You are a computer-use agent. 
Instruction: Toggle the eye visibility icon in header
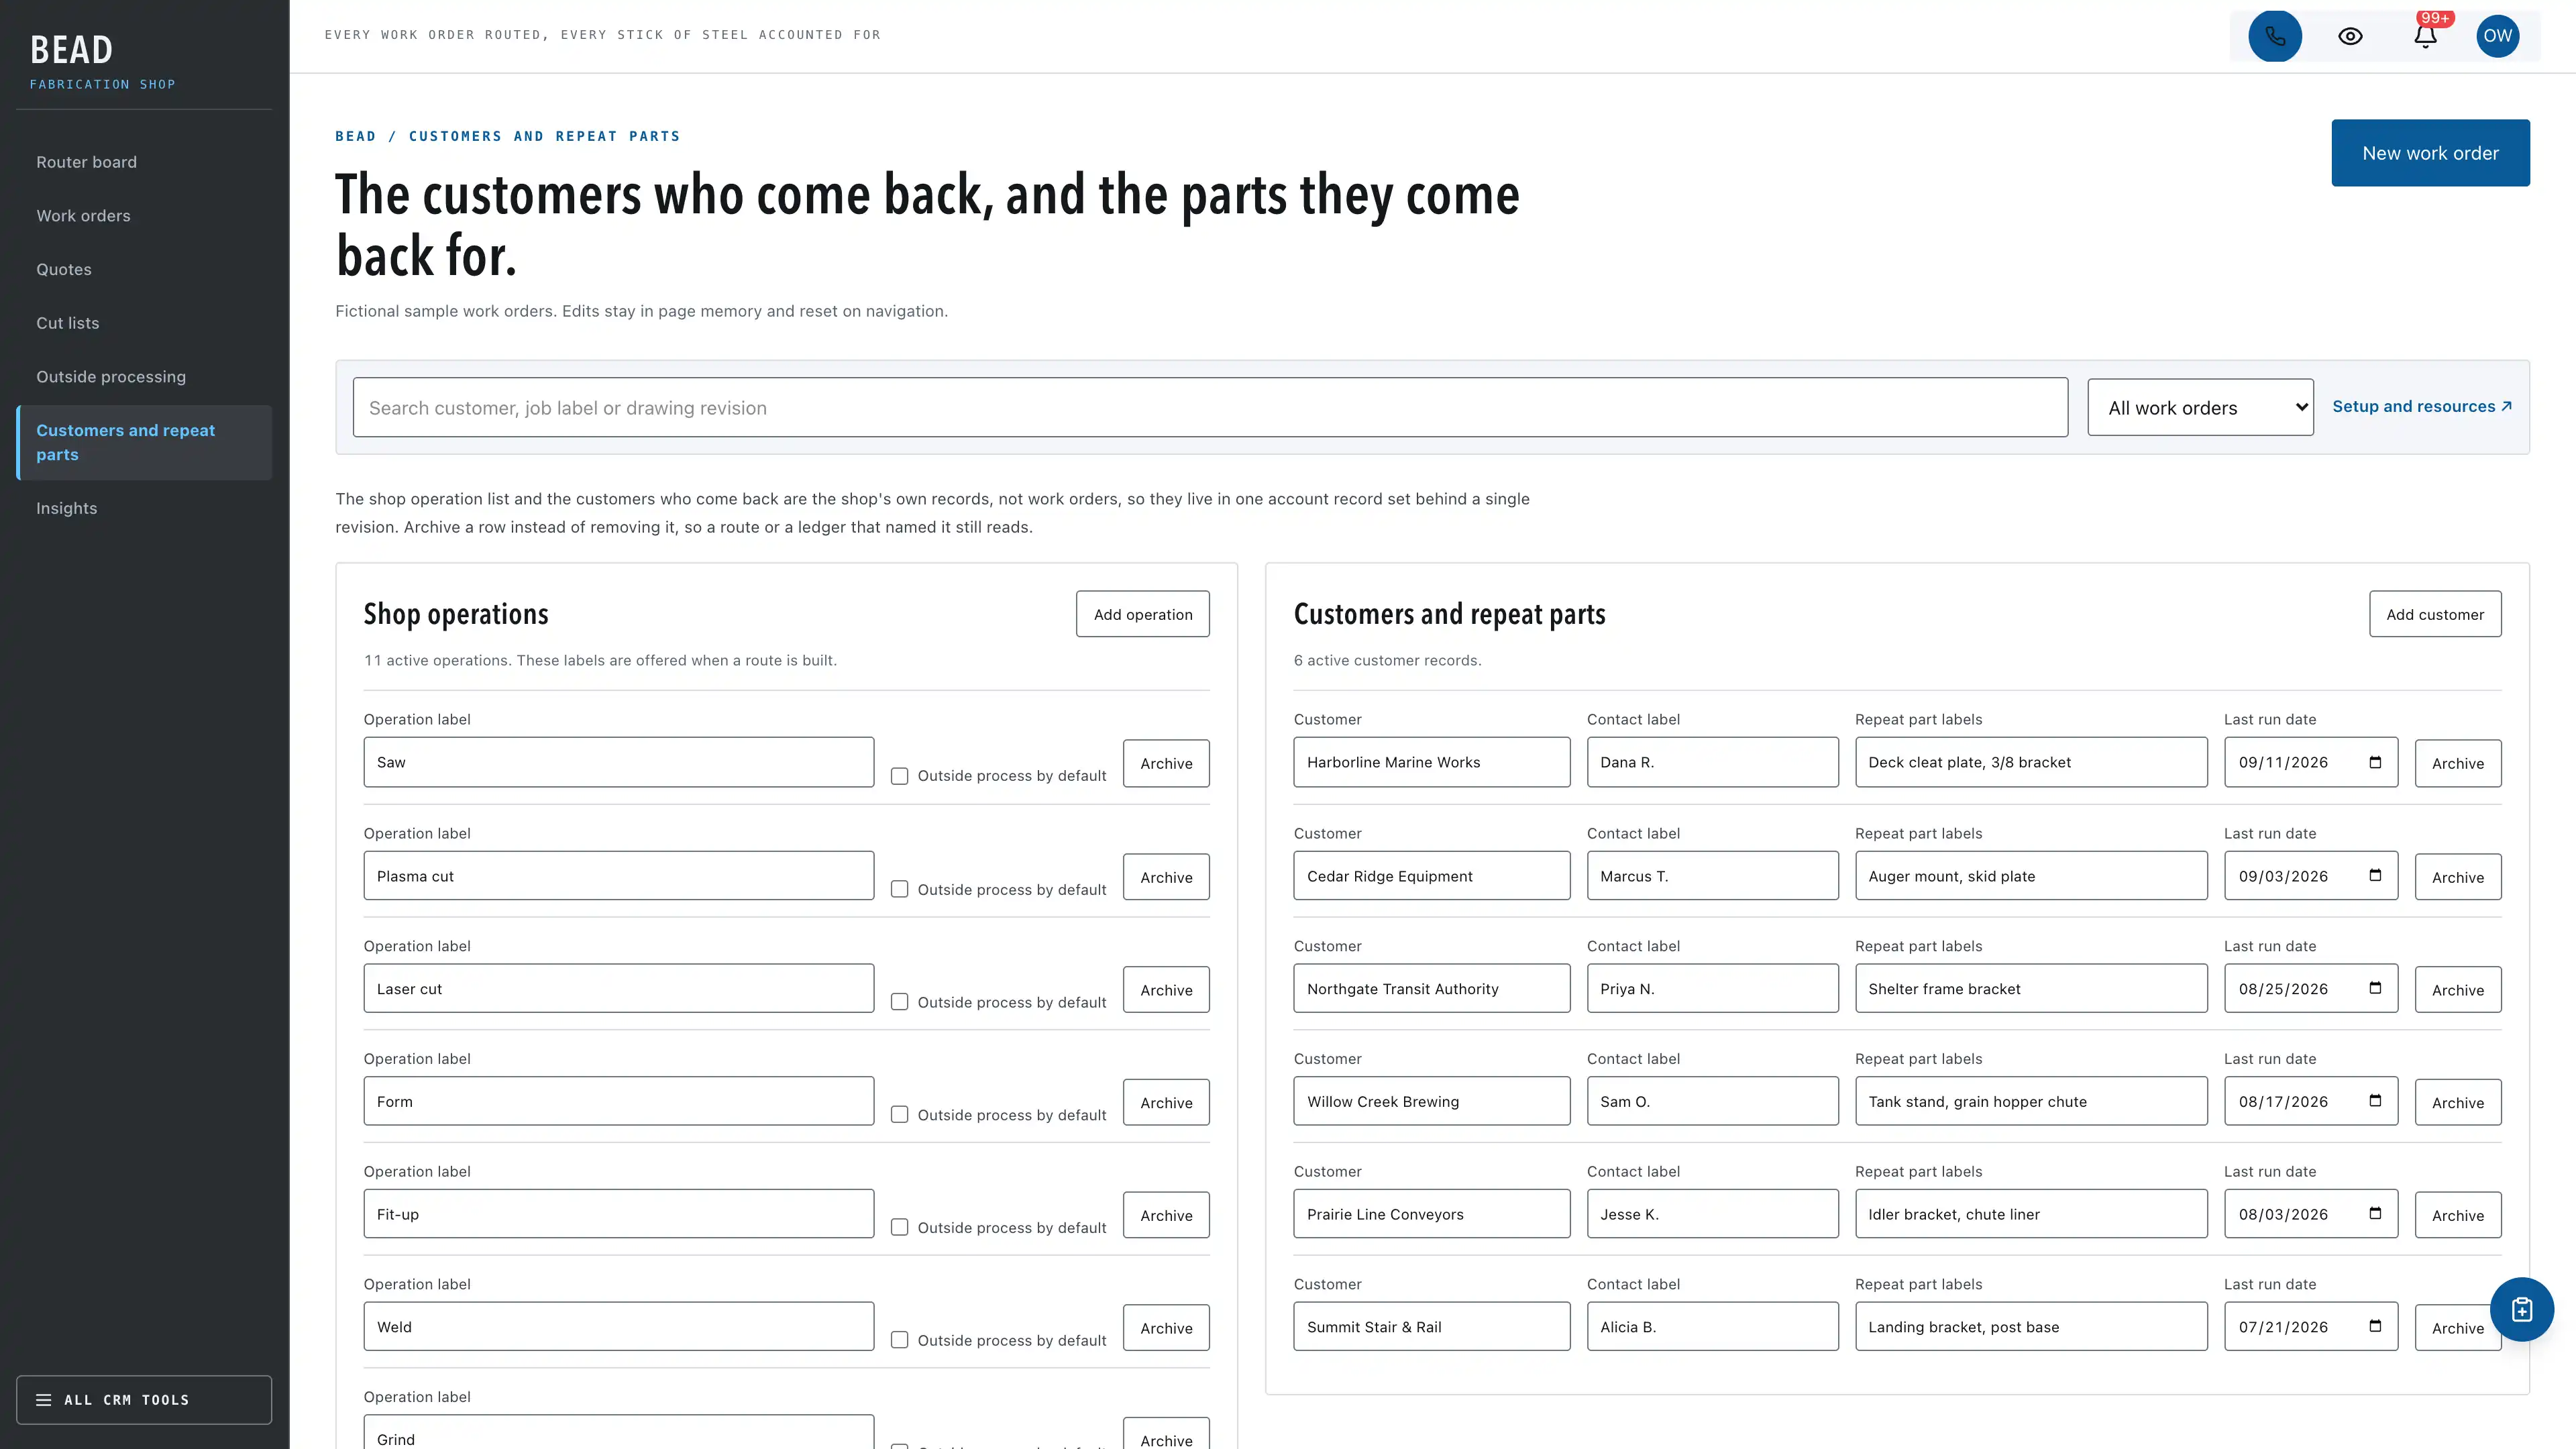2350,36
